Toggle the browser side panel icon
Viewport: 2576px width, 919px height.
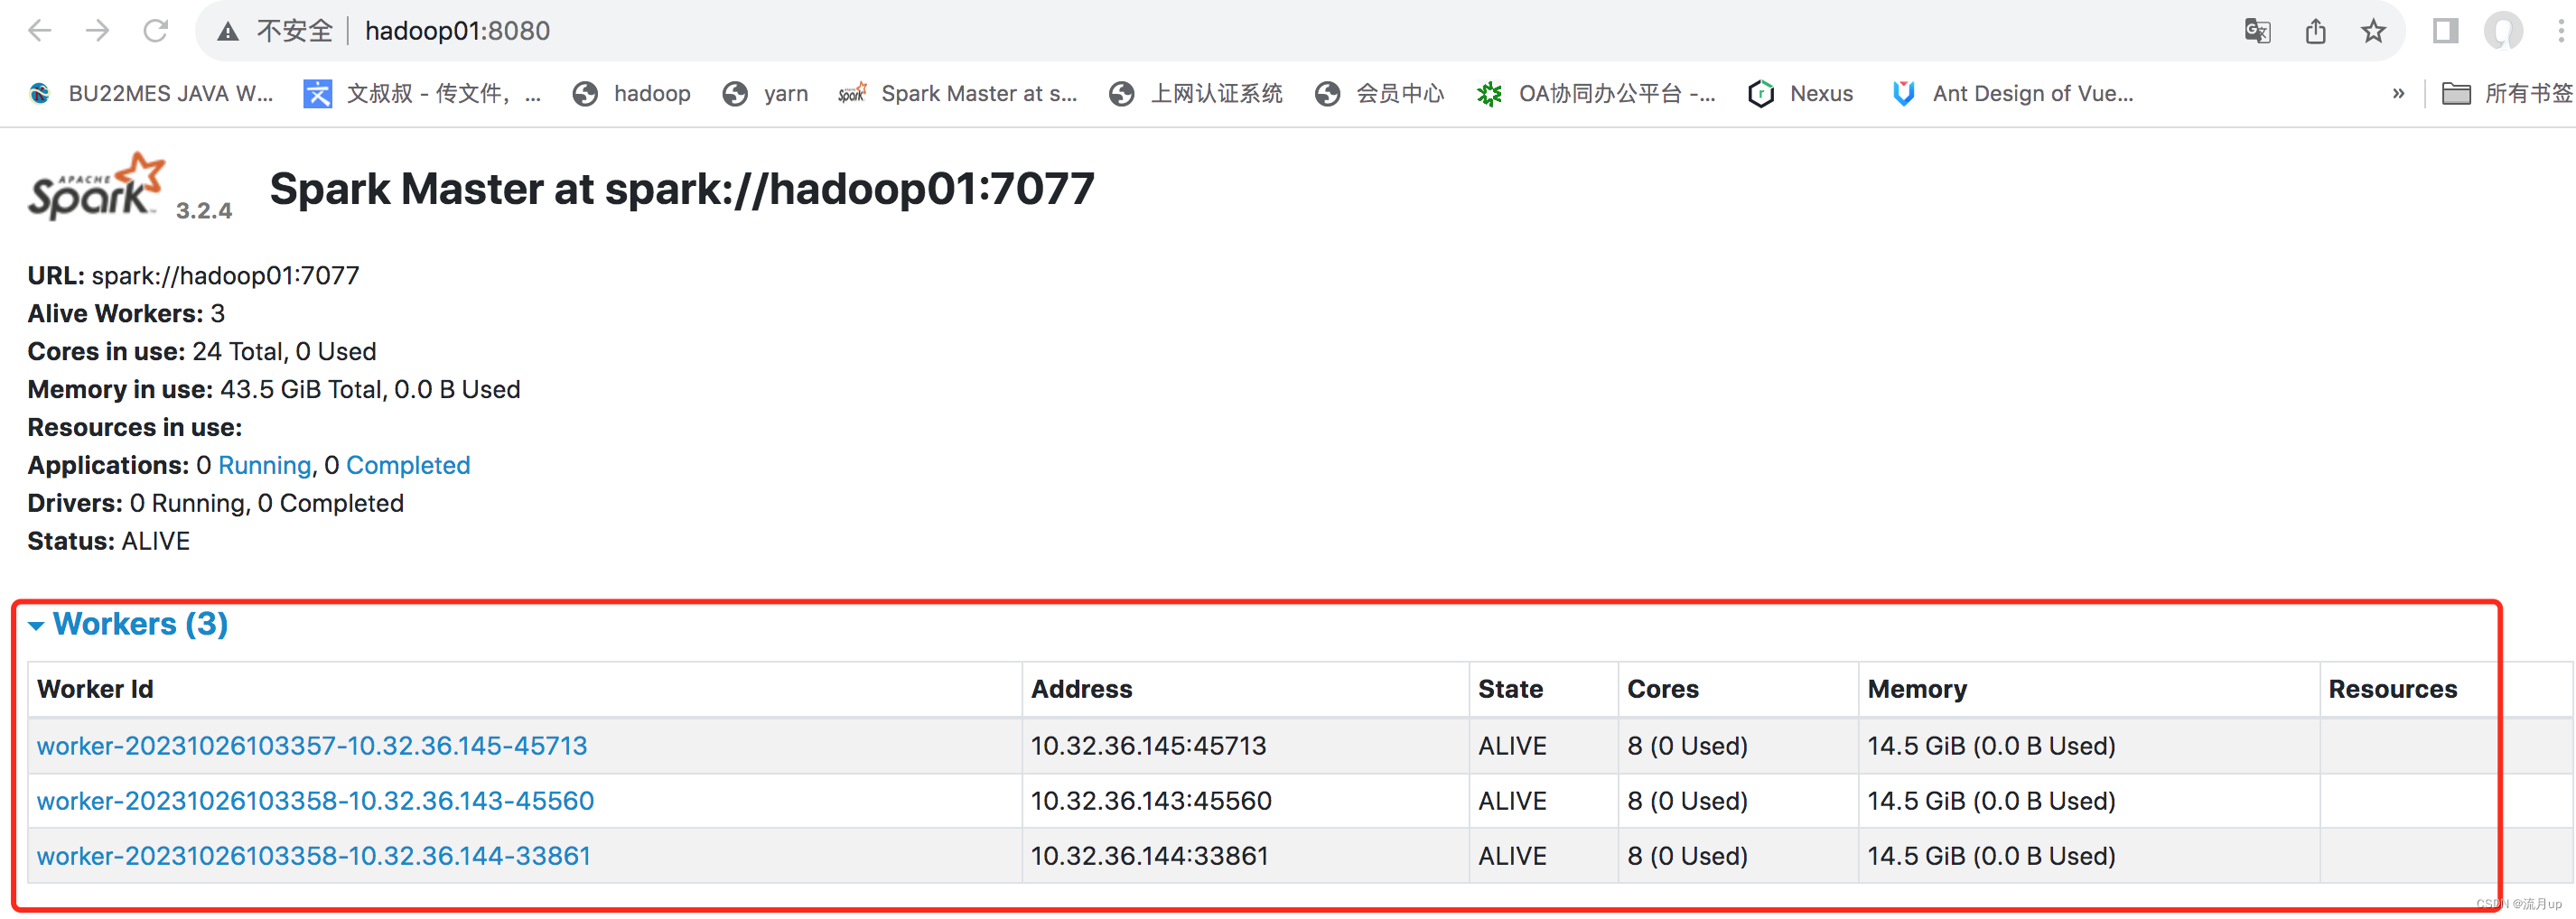point(2446,31)
